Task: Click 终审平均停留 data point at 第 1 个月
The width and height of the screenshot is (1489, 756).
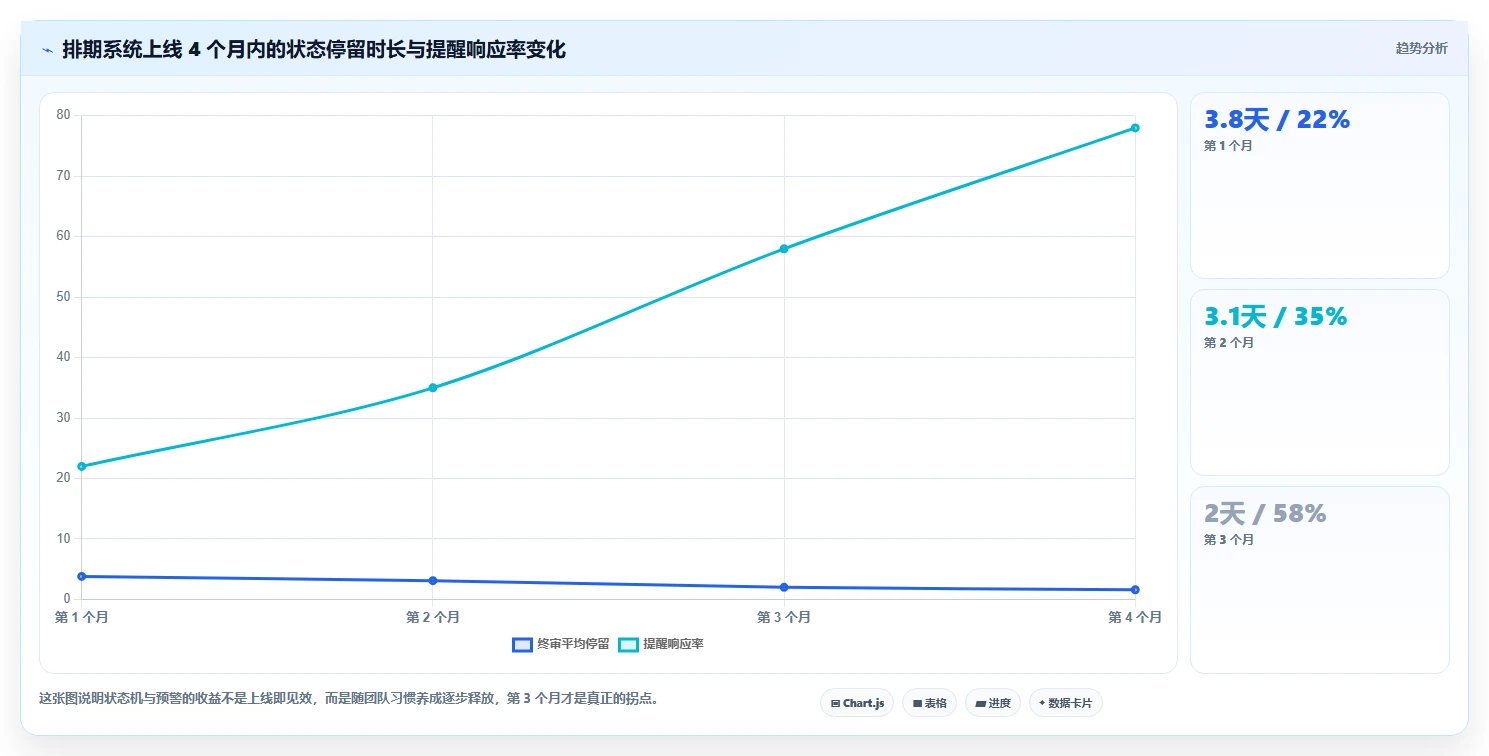Action: coord(81,576)
